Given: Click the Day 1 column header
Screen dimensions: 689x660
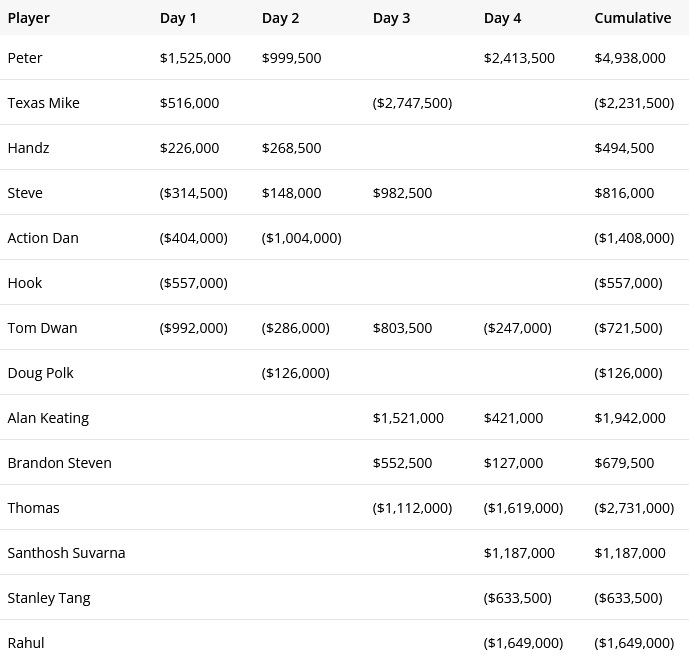Looking at the screenshot, I should coord(179,18).
